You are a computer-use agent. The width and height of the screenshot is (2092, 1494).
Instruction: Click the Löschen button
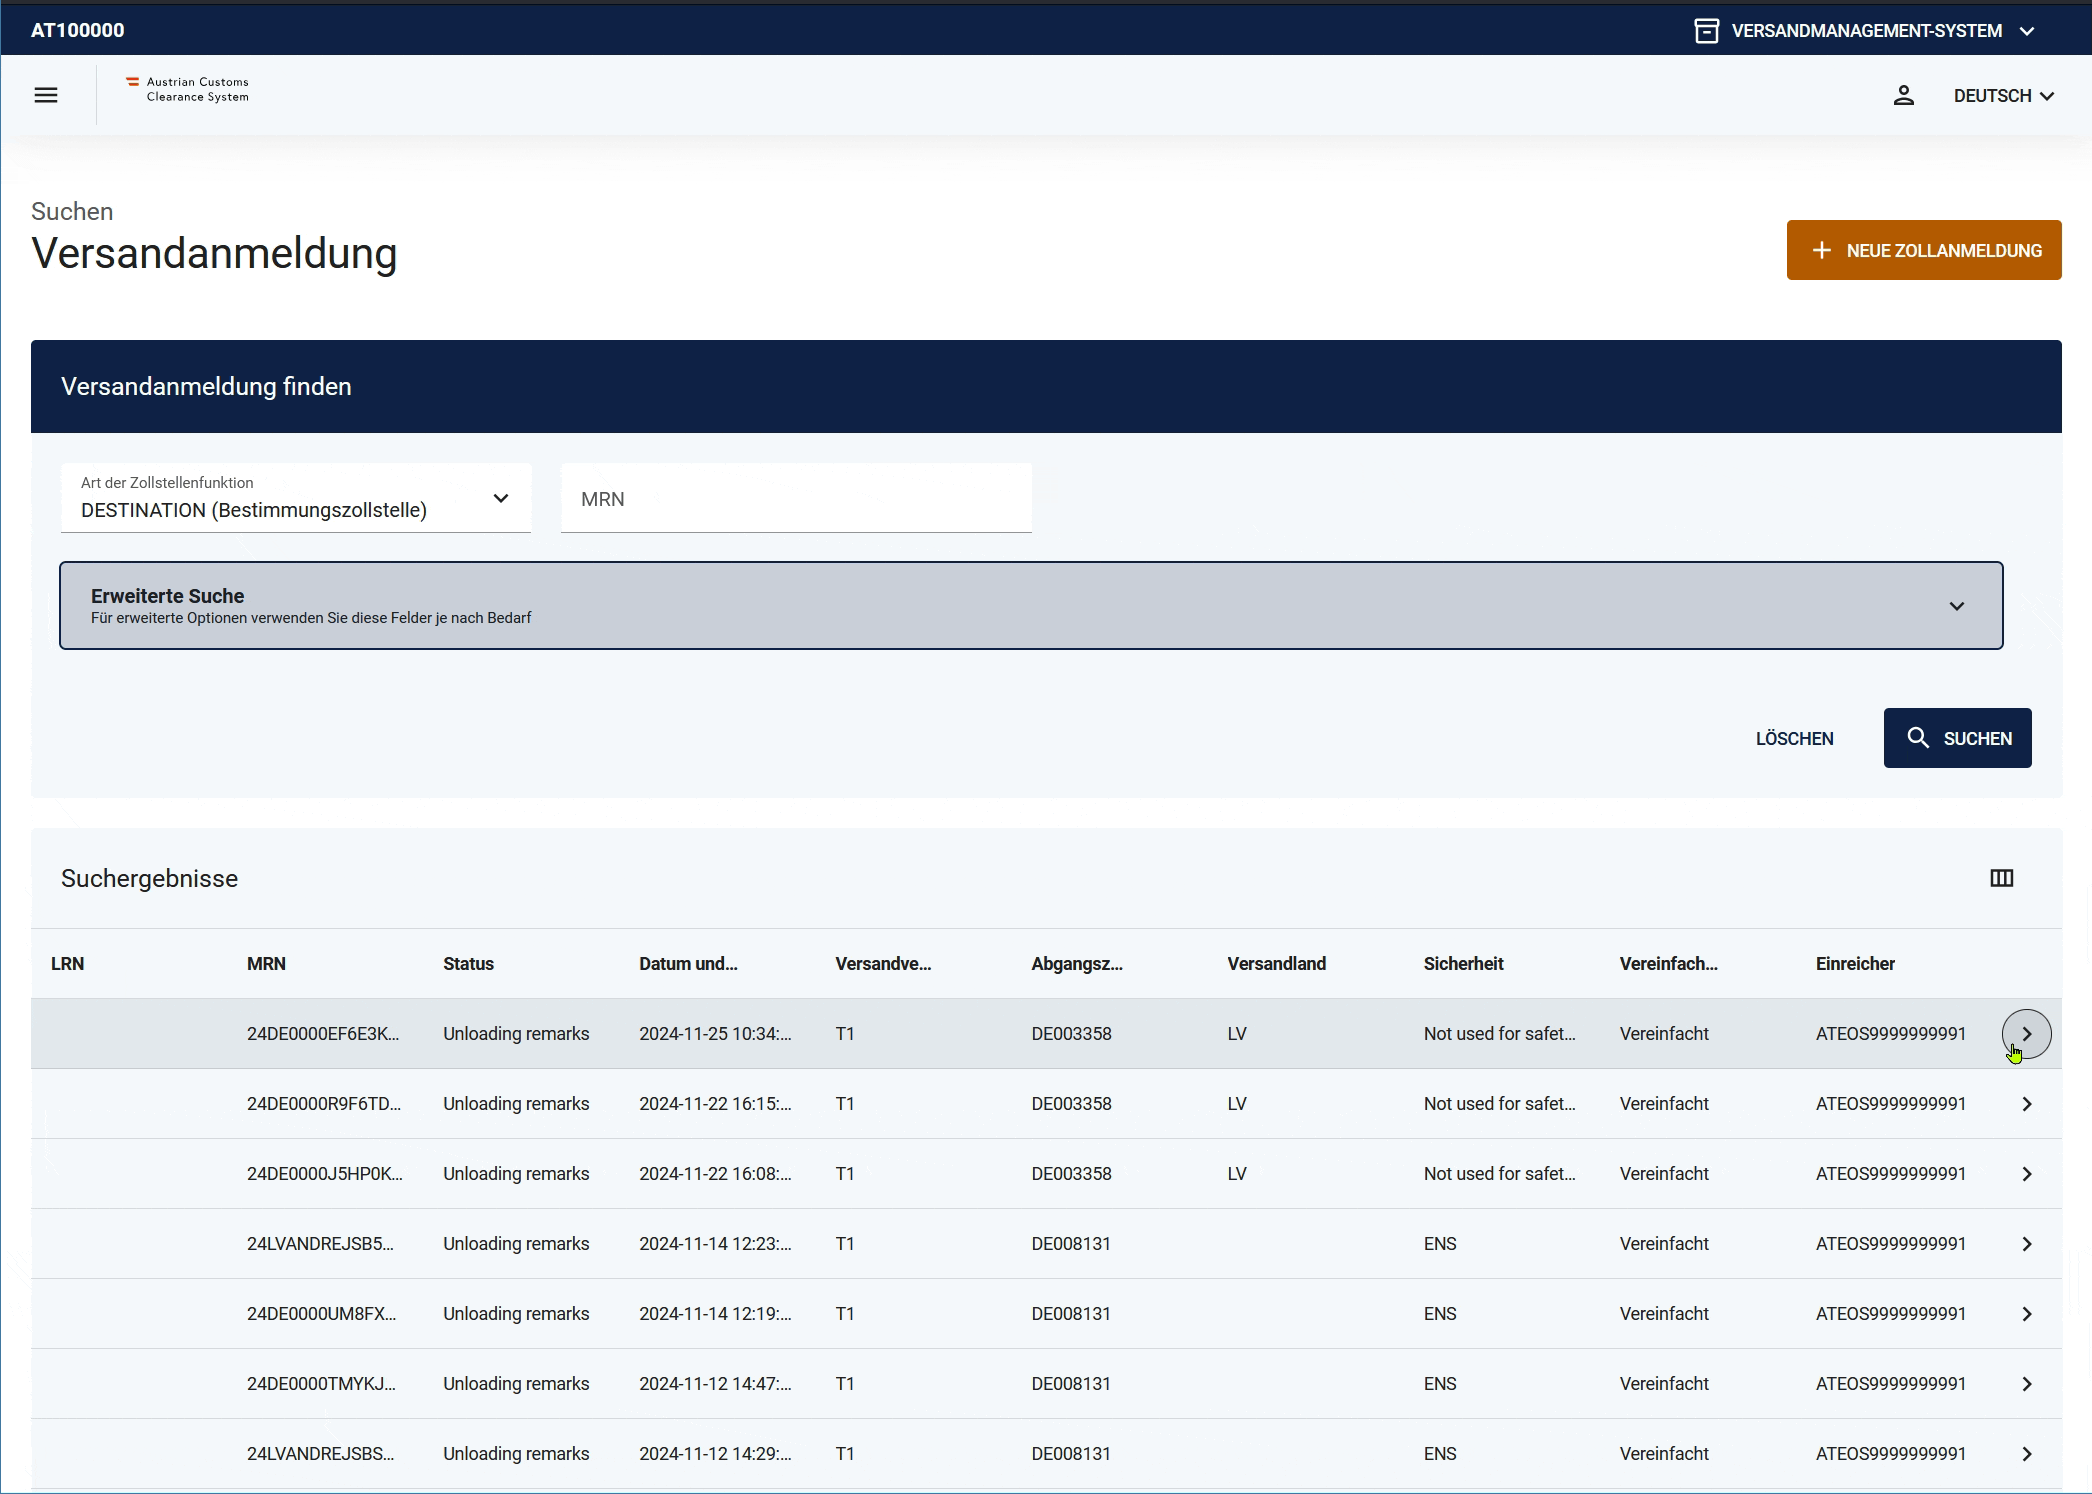click(1794, 739)
